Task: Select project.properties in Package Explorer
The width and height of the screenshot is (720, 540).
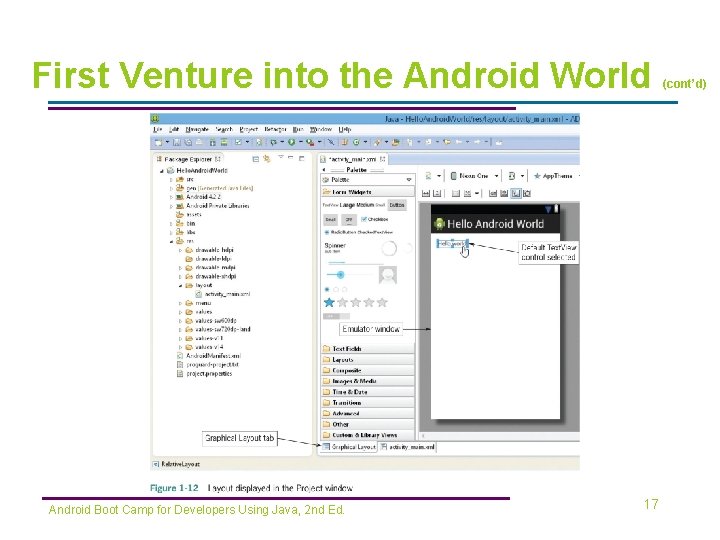Action: (x=204, y=374)
